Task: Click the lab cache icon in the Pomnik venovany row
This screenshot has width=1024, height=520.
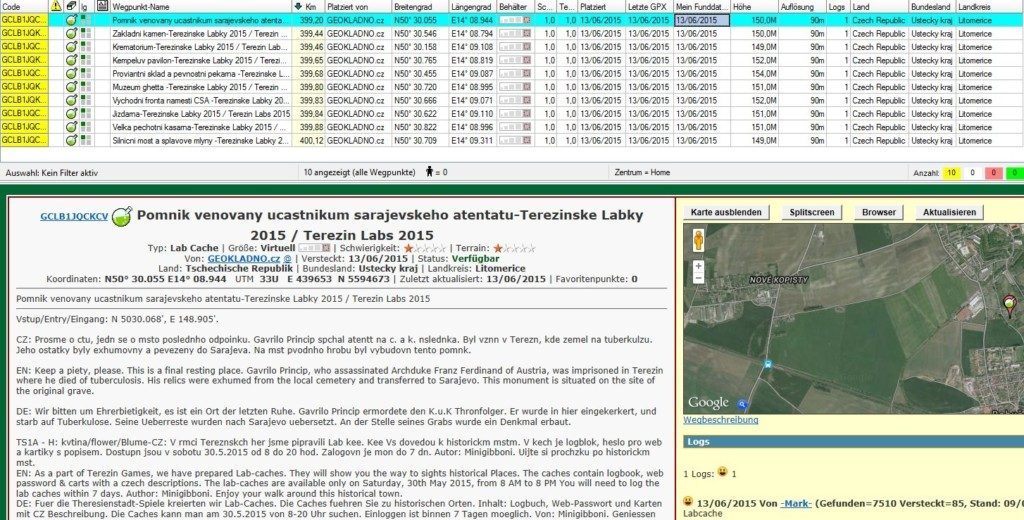Action: 71,20
